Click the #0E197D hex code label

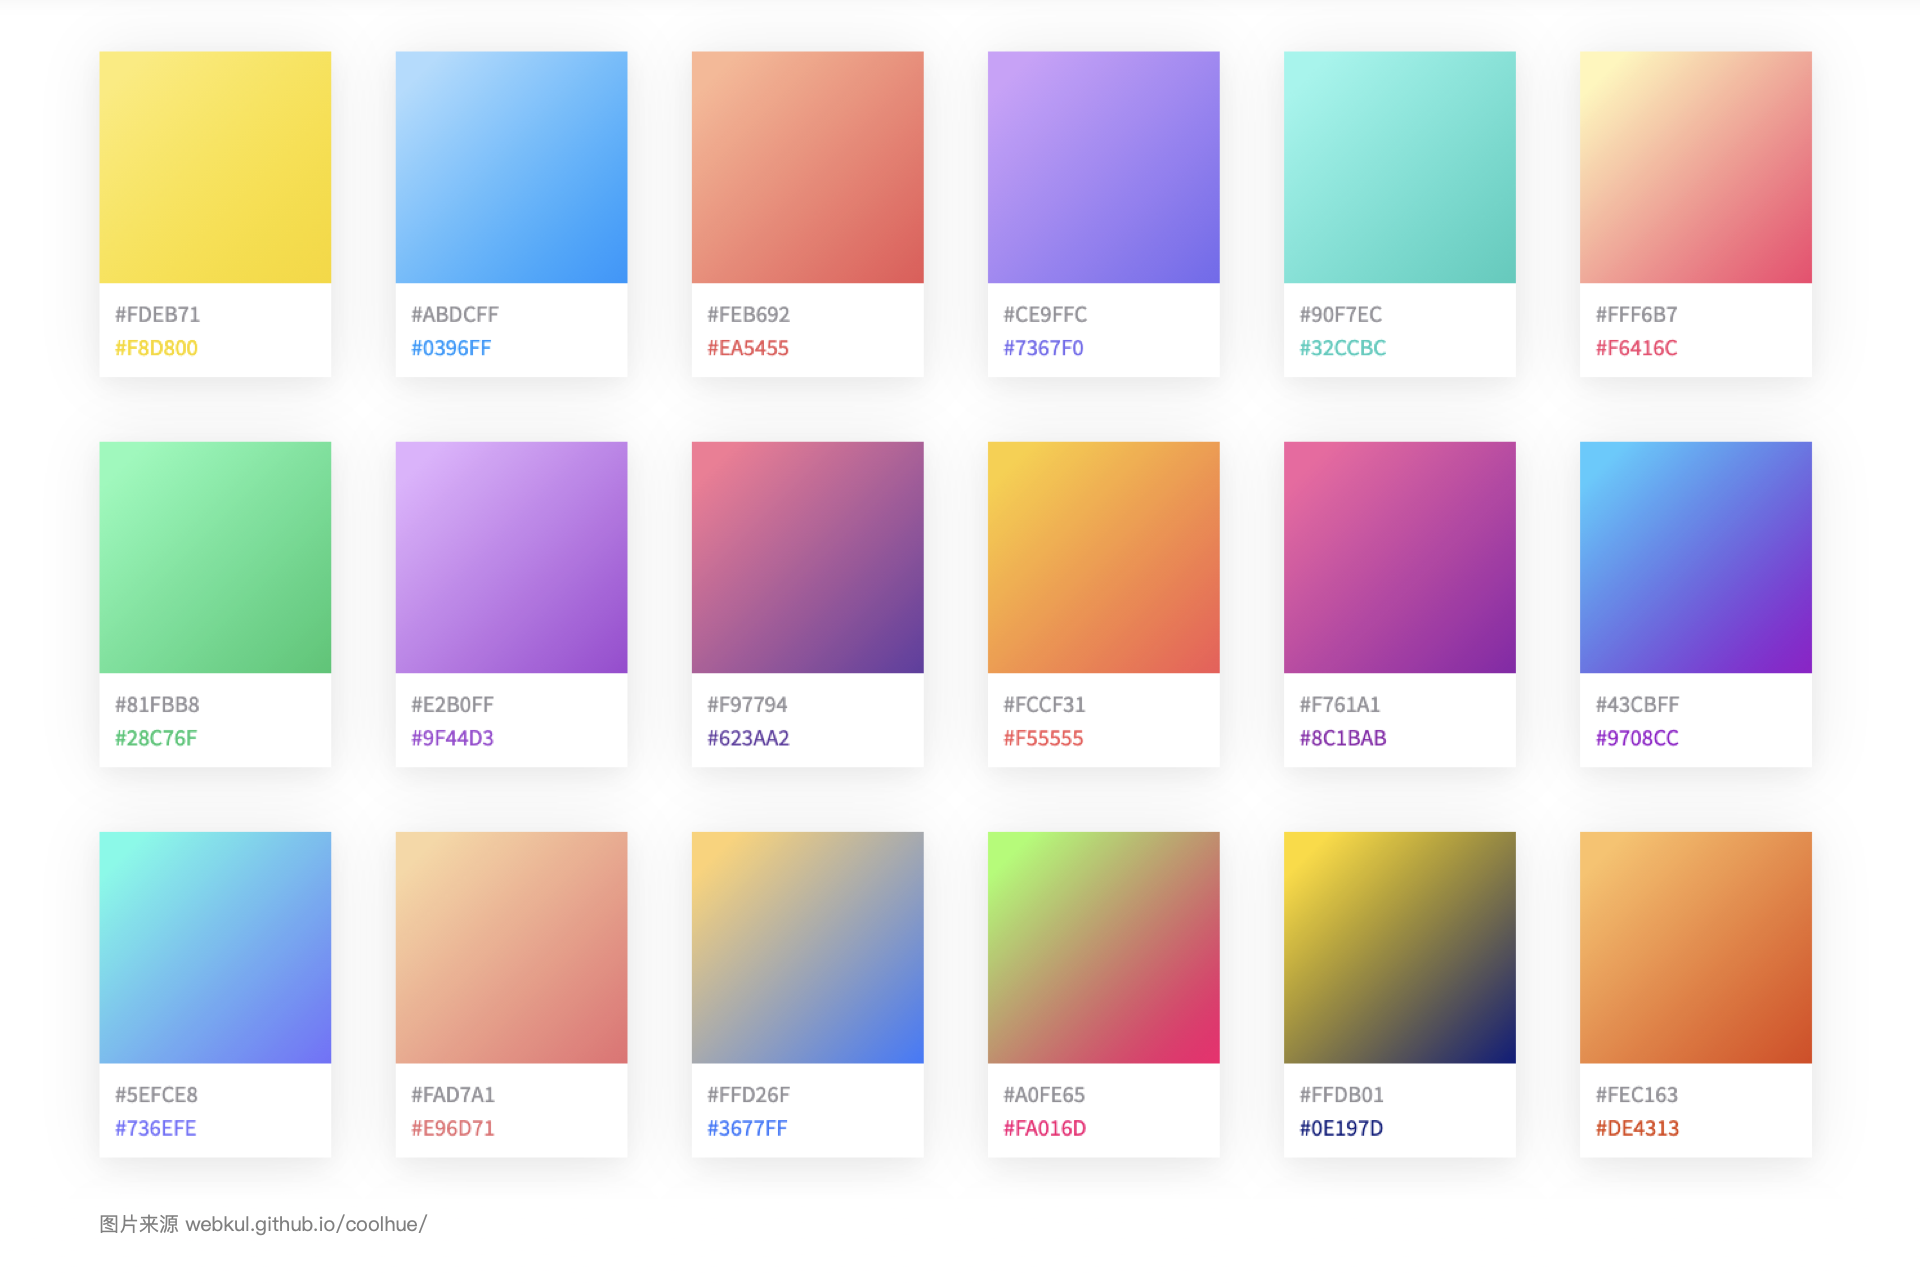(x=1341, y=1128)
